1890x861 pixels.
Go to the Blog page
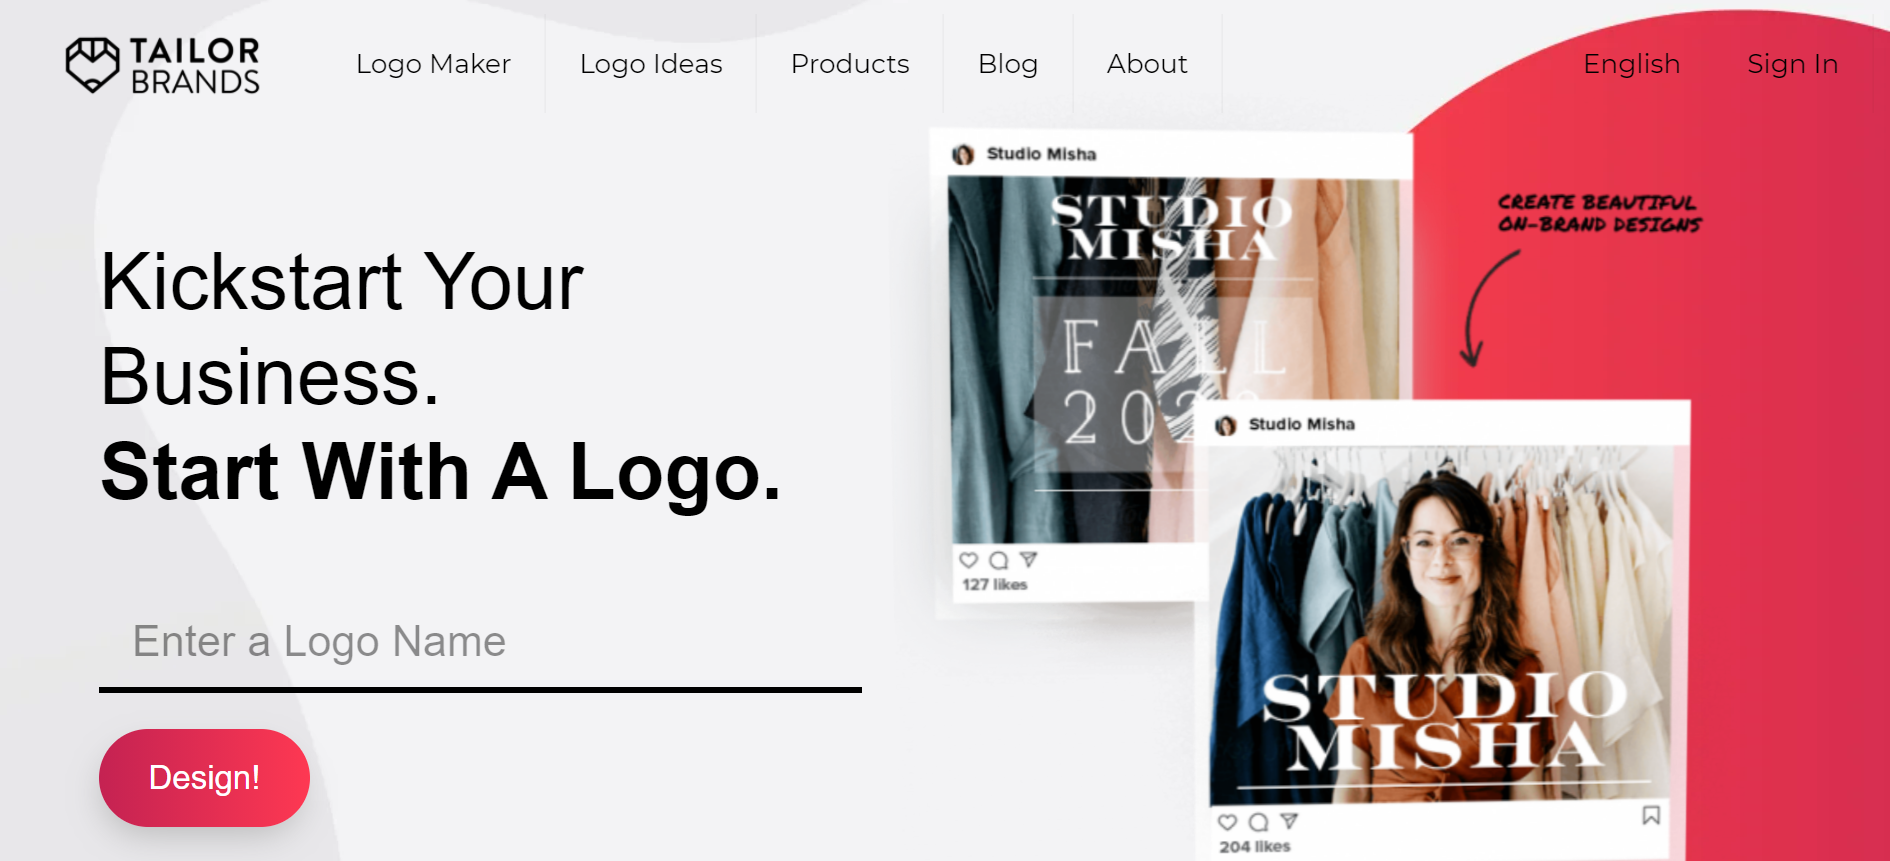tap(1008, 64)
